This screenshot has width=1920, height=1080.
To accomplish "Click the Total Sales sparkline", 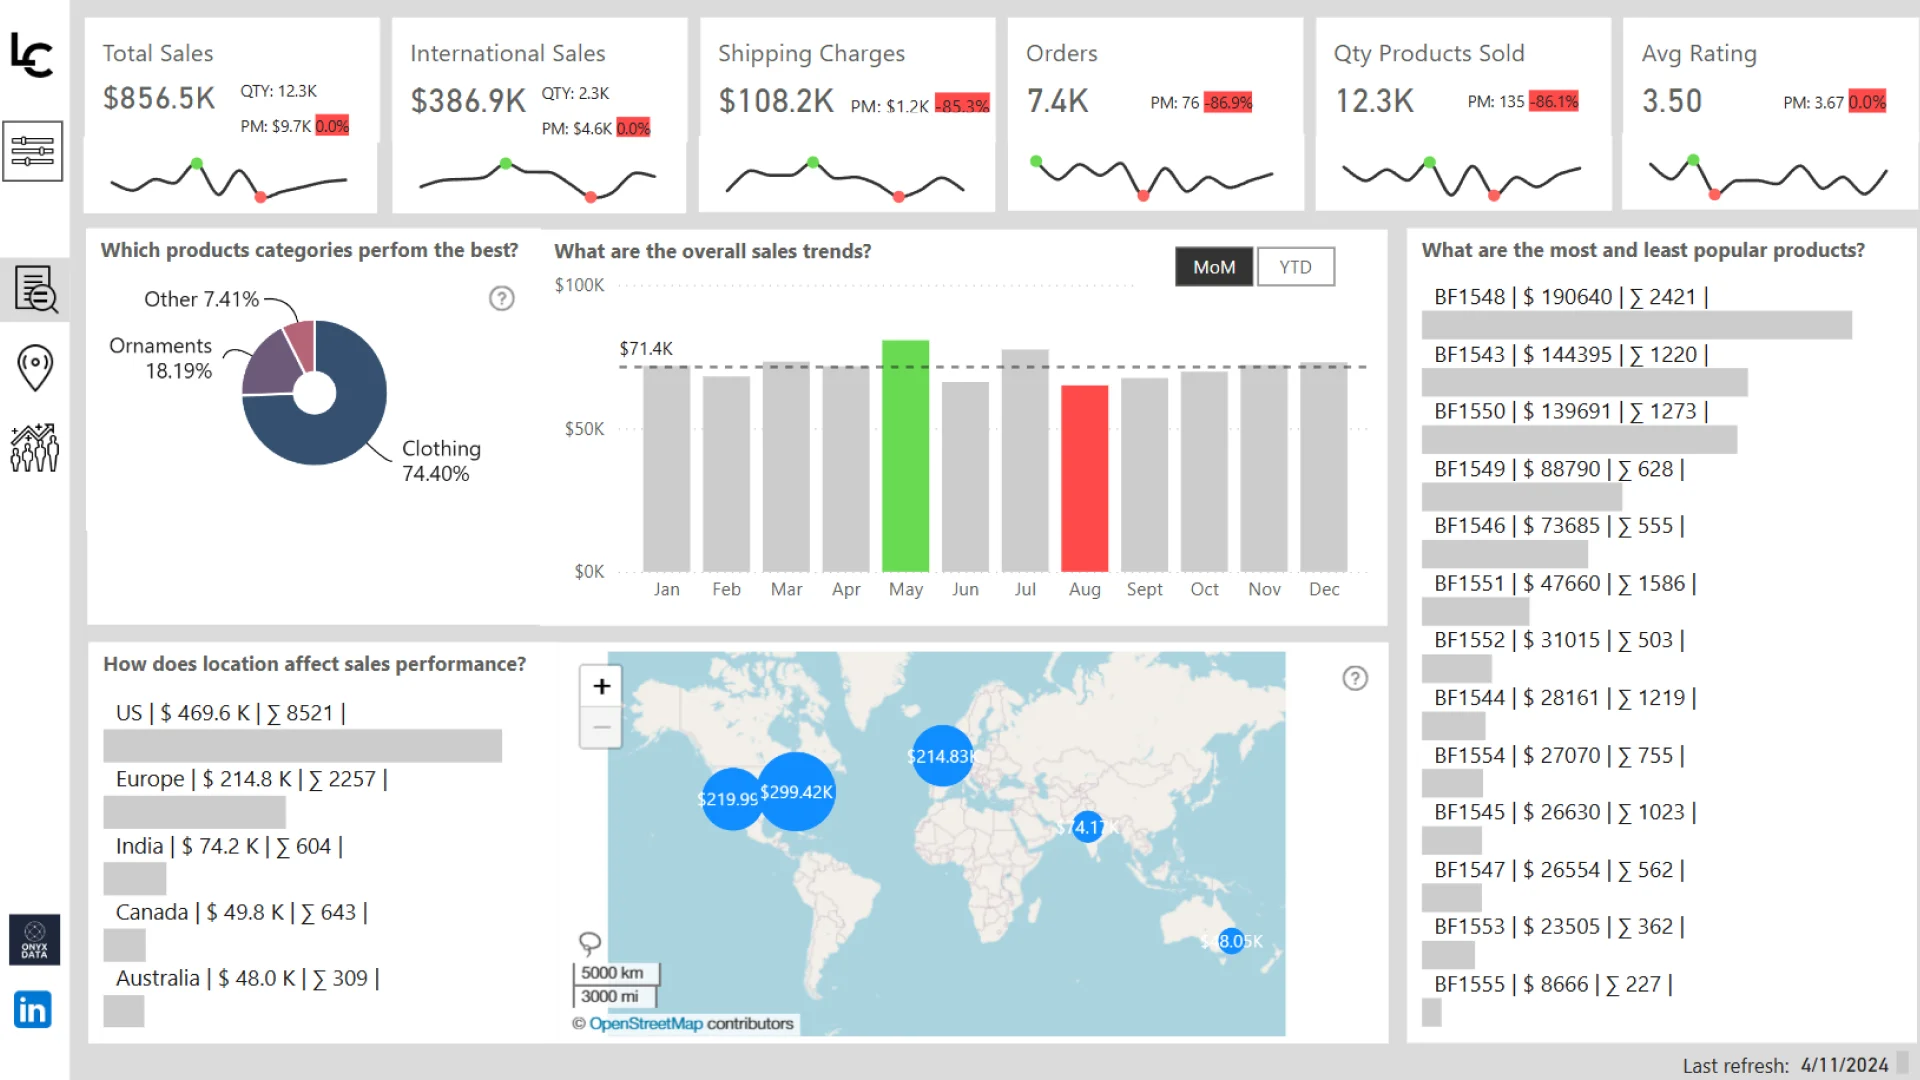I will click(x=229, y=180).
